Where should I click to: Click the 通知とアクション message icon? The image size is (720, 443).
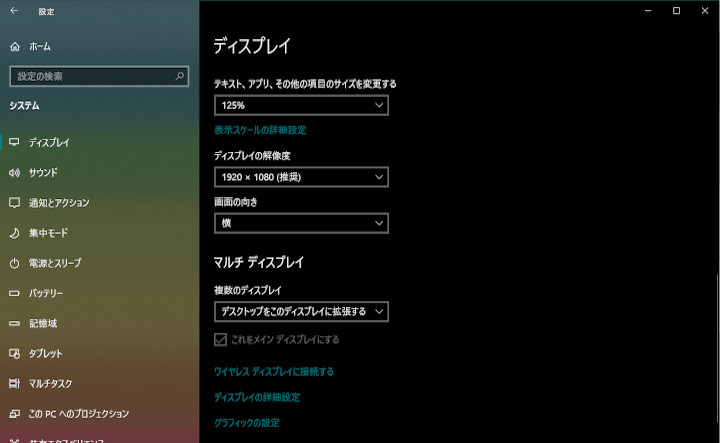click(x=14, y=202)
